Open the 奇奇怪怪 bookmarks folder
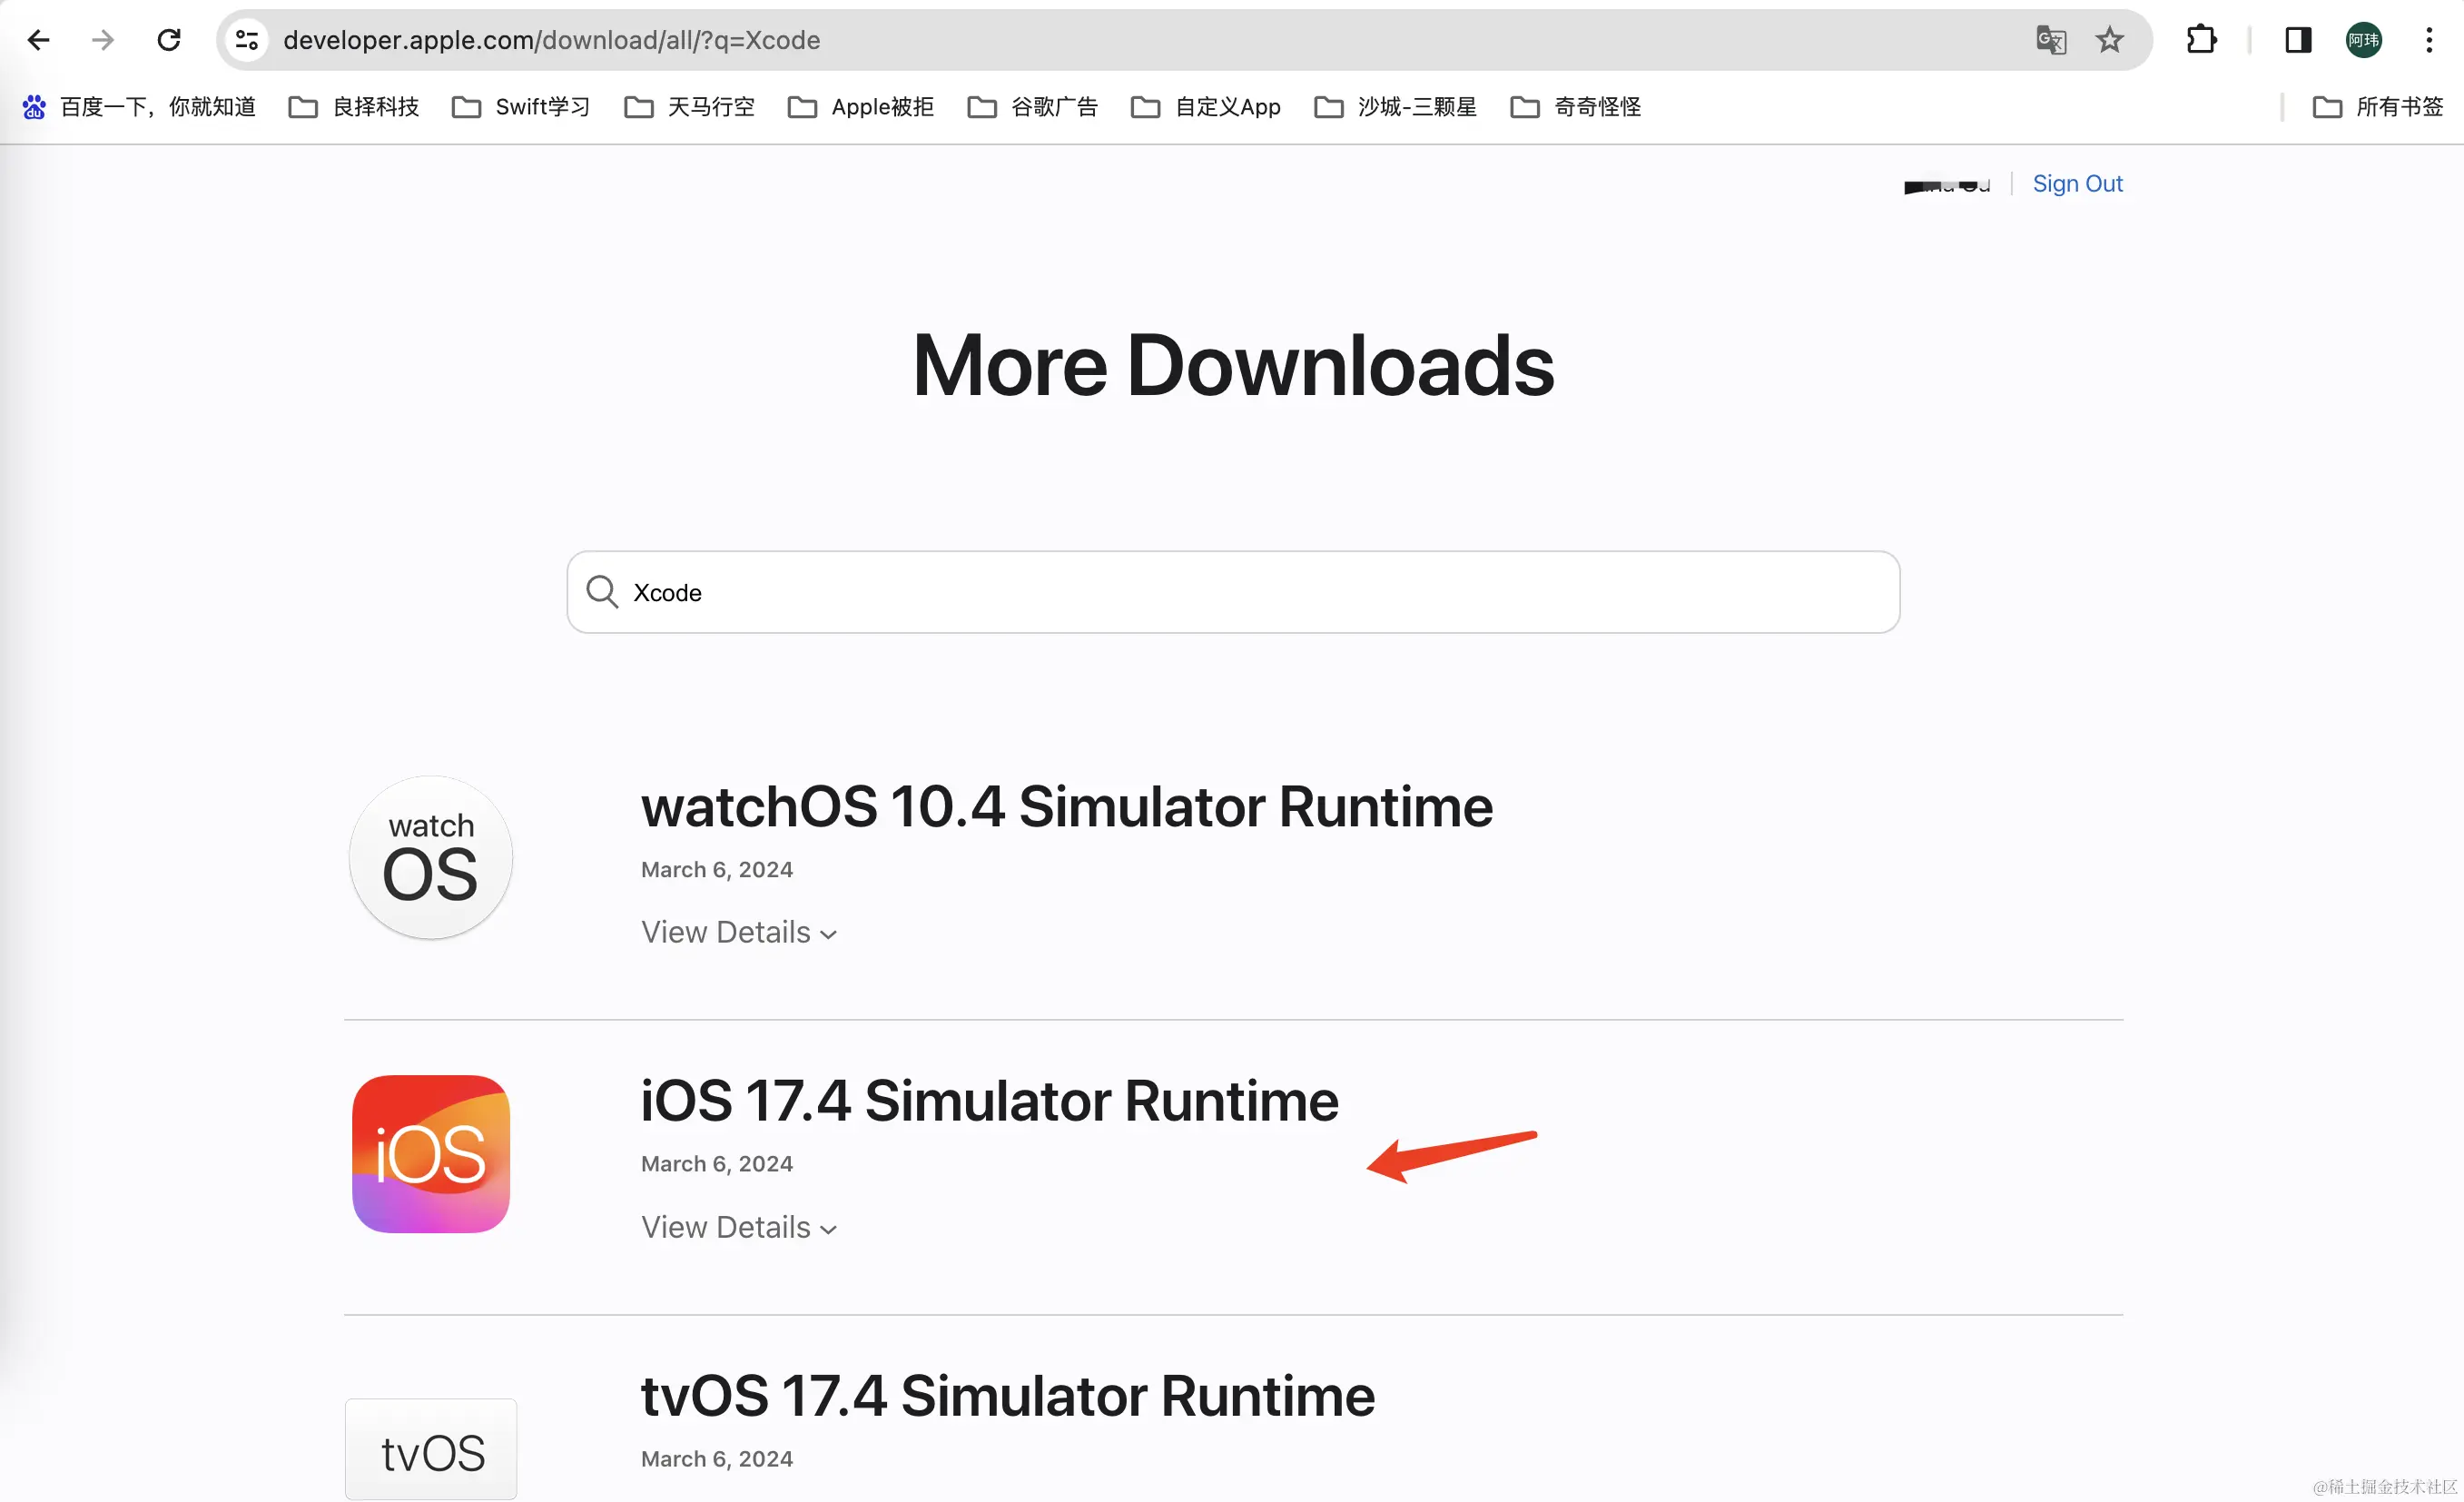The width and height of the screenshot is (2464, 1502). 1576,107
